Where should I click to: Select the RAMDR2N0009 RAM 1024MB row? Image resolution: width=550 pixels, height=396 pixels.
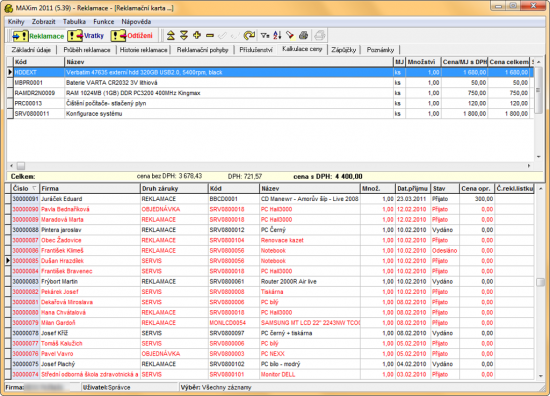point(270,93)
